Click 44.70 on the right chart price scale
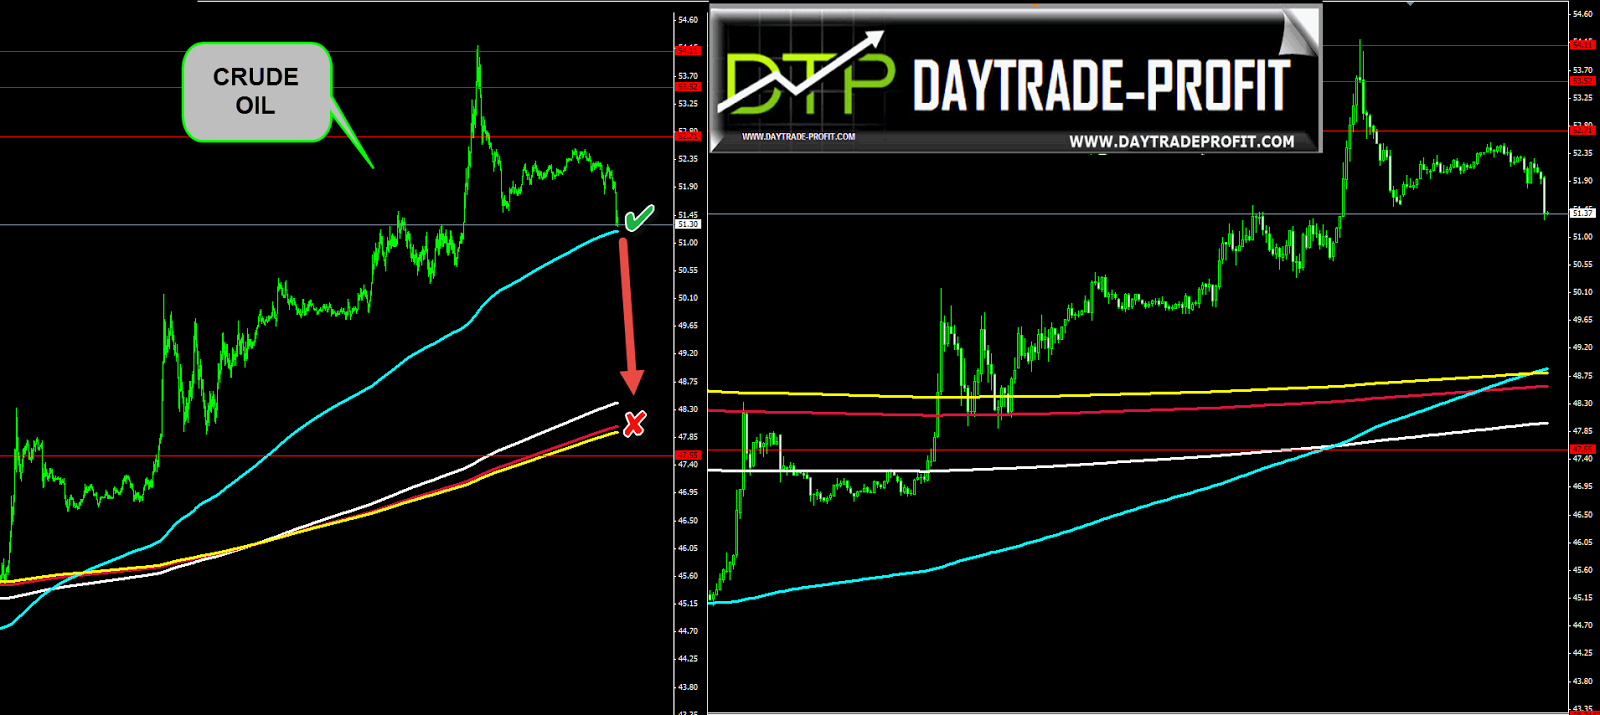Screen dimensions: 1600x715 (x=1583, y=625)
